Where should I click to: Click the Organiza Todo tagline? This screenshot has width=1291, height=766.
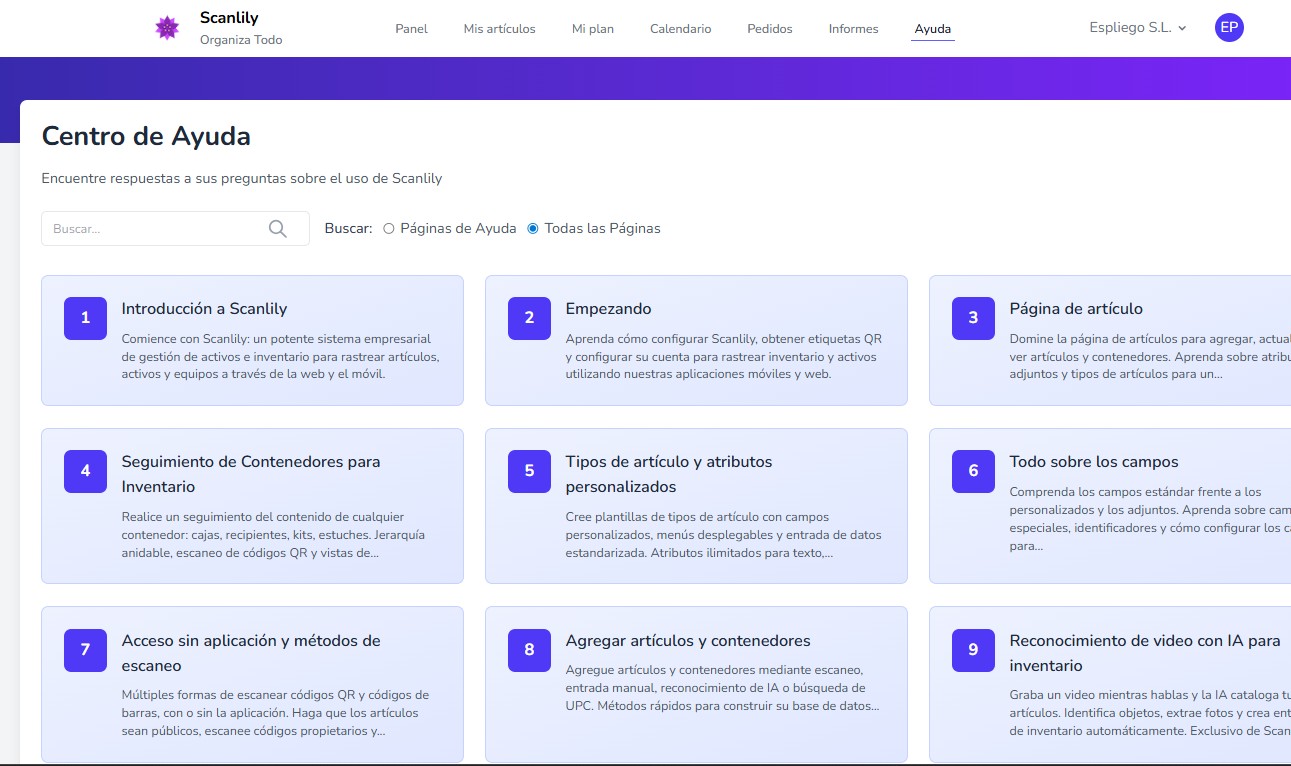[x=241, y=40]
